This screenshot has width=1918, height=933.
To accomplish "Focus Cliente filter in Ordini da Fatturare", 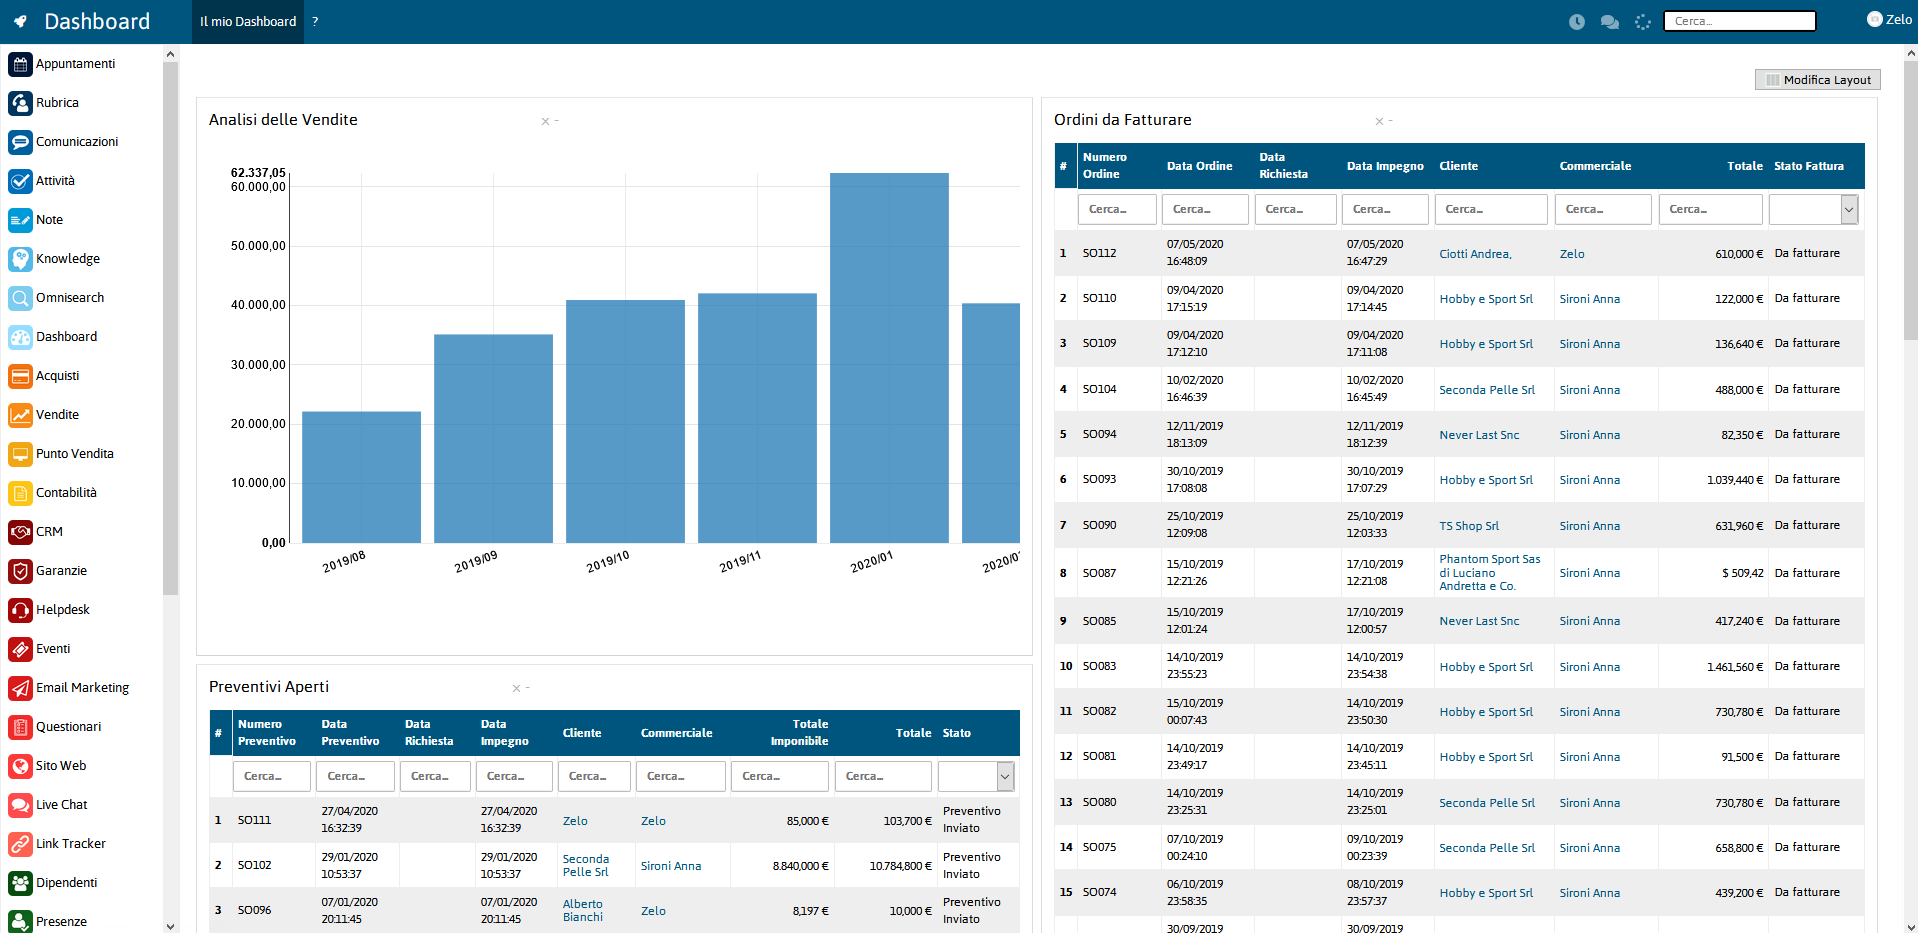I will [1491, 209].
